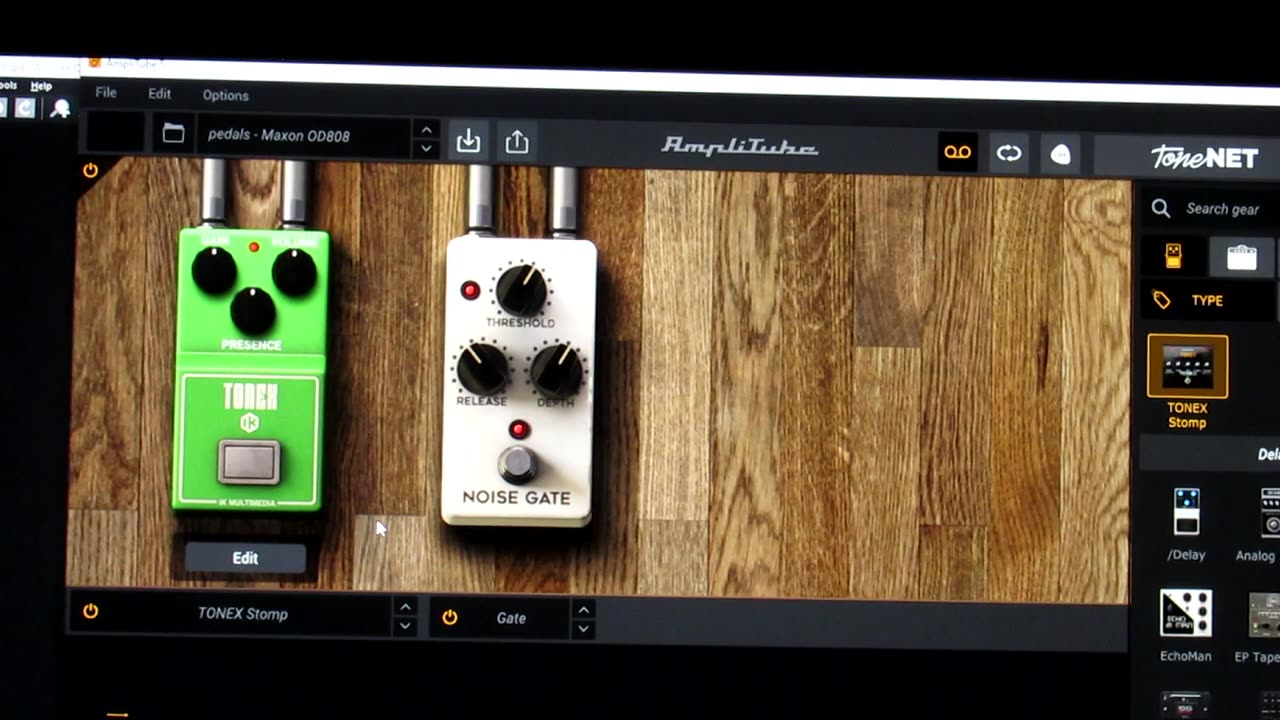Open the tape recorder icon
The height and width of the screenshot is (720, 1280).
pyautogui.click(x=958, y=153)
